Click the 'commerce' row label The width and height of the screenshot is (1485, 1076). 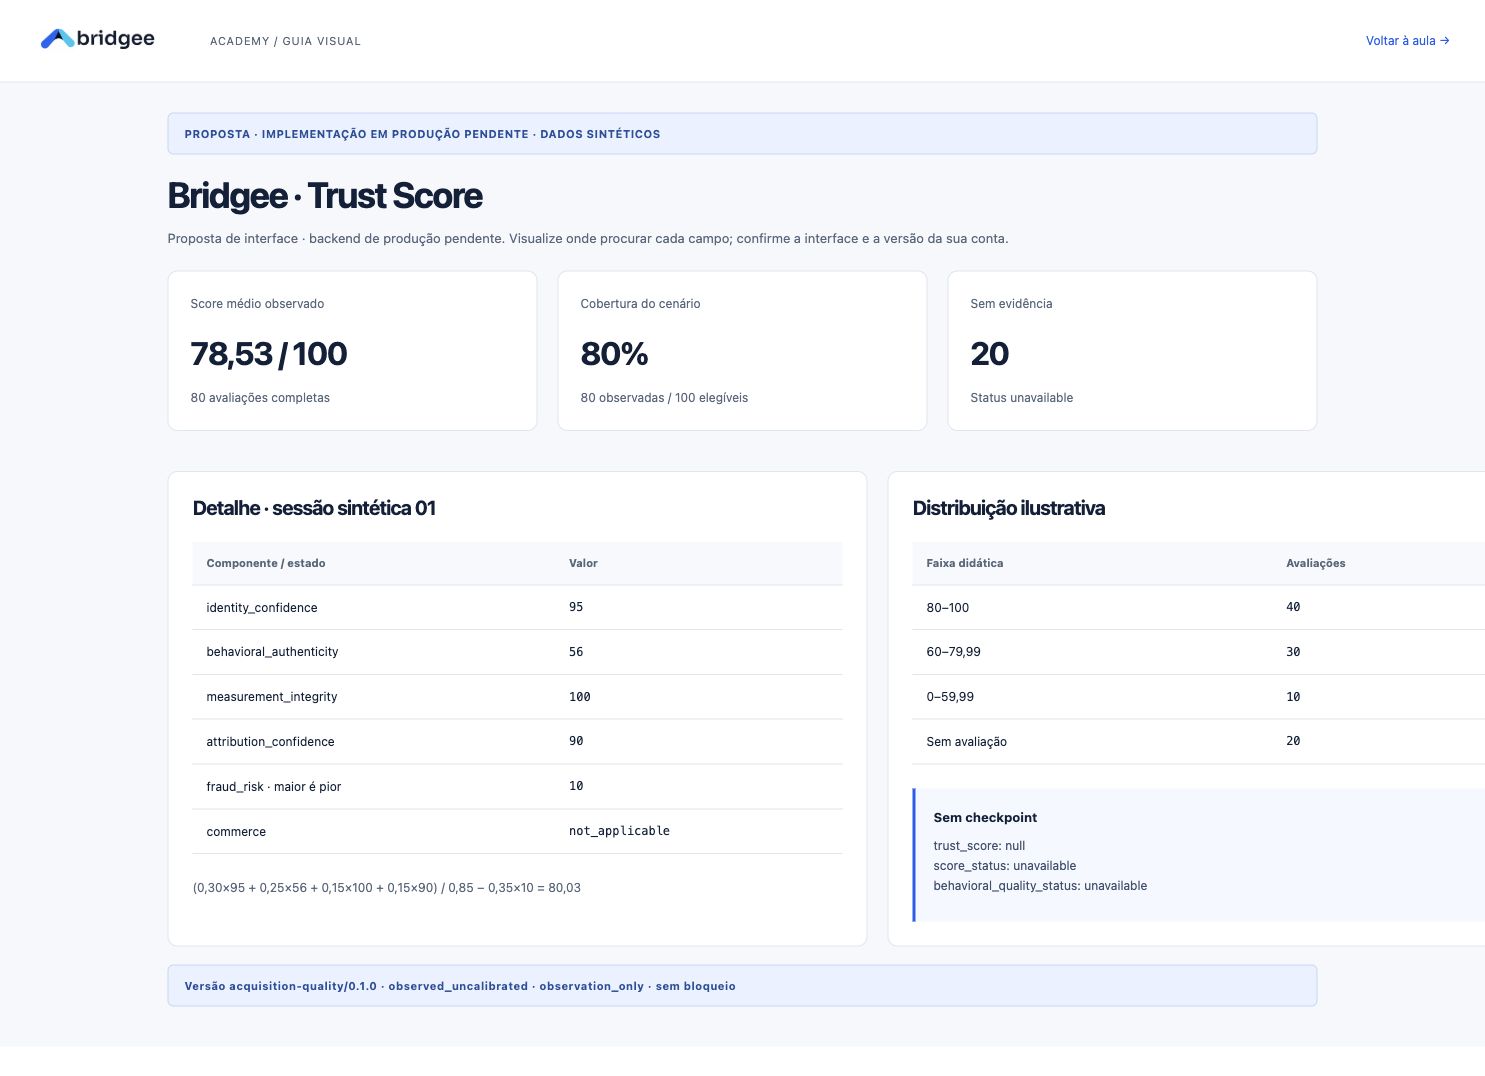point(236,832)
